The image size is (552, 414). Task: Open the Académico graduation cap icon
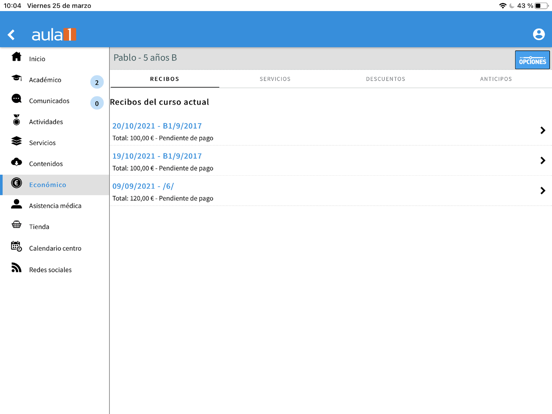pyautogui.click(x=16, y=78)
